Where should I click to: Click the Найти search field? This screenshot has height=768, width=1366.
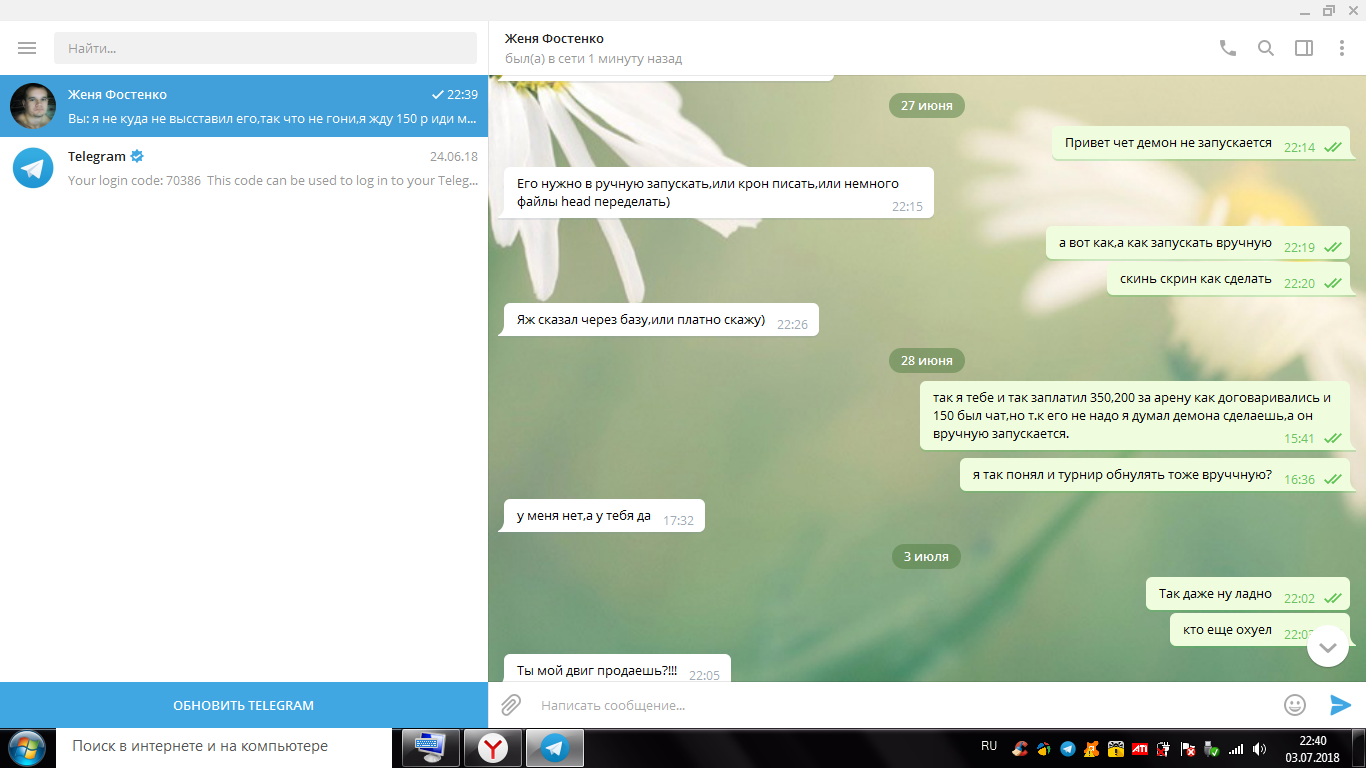(x=265, y=48)
